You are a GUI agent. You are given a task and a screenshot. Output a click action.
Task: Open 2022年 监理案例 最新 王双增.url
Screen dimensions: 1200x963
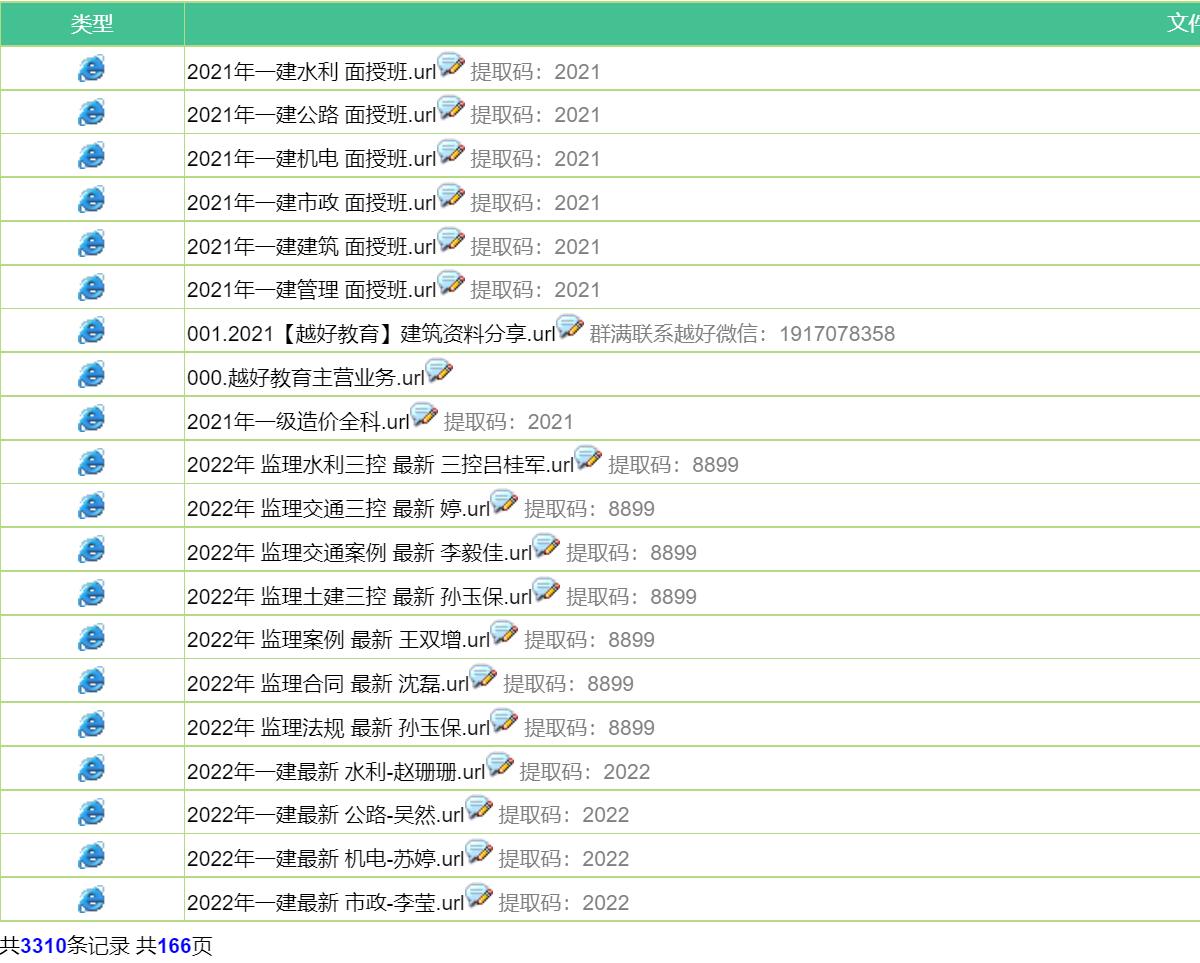(338, 640)
